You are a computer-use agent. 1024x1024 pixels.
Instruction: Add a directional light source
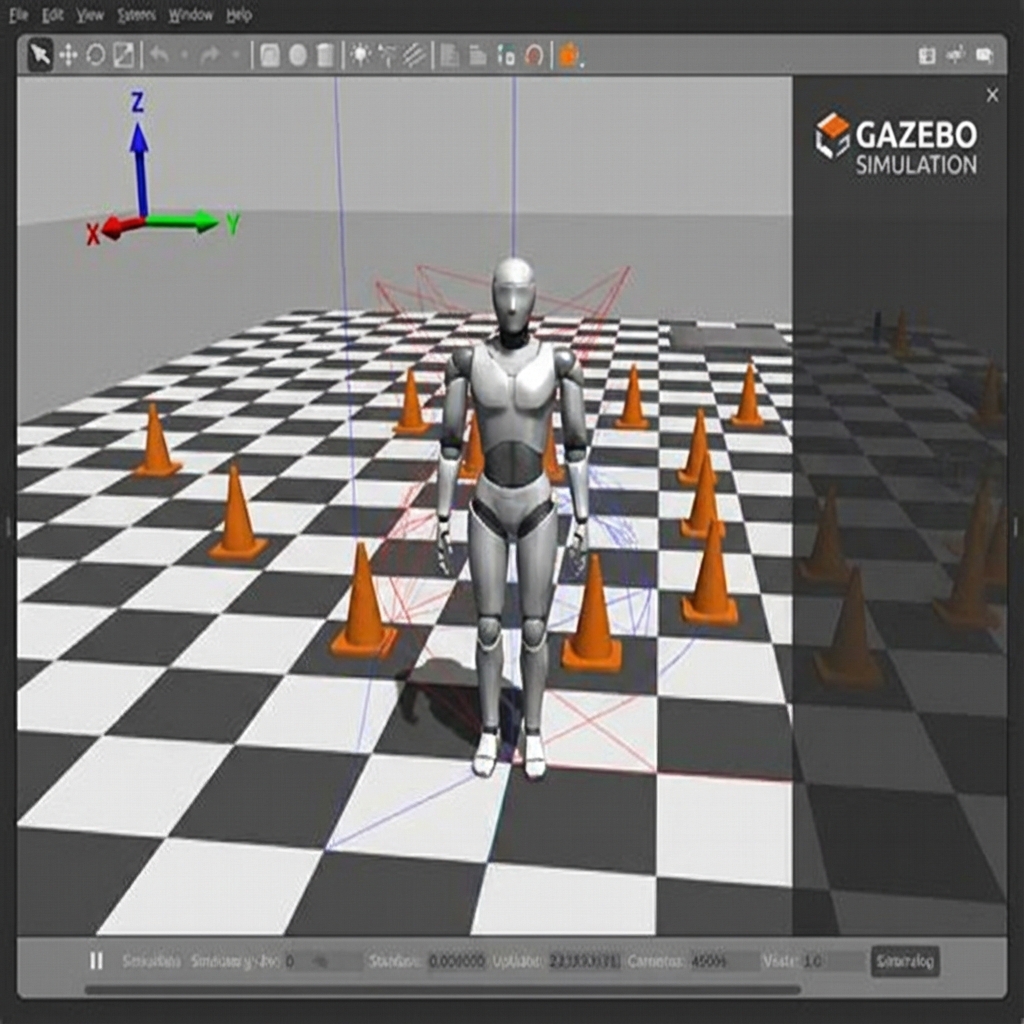pyautogui.click(x=414, y=55)
